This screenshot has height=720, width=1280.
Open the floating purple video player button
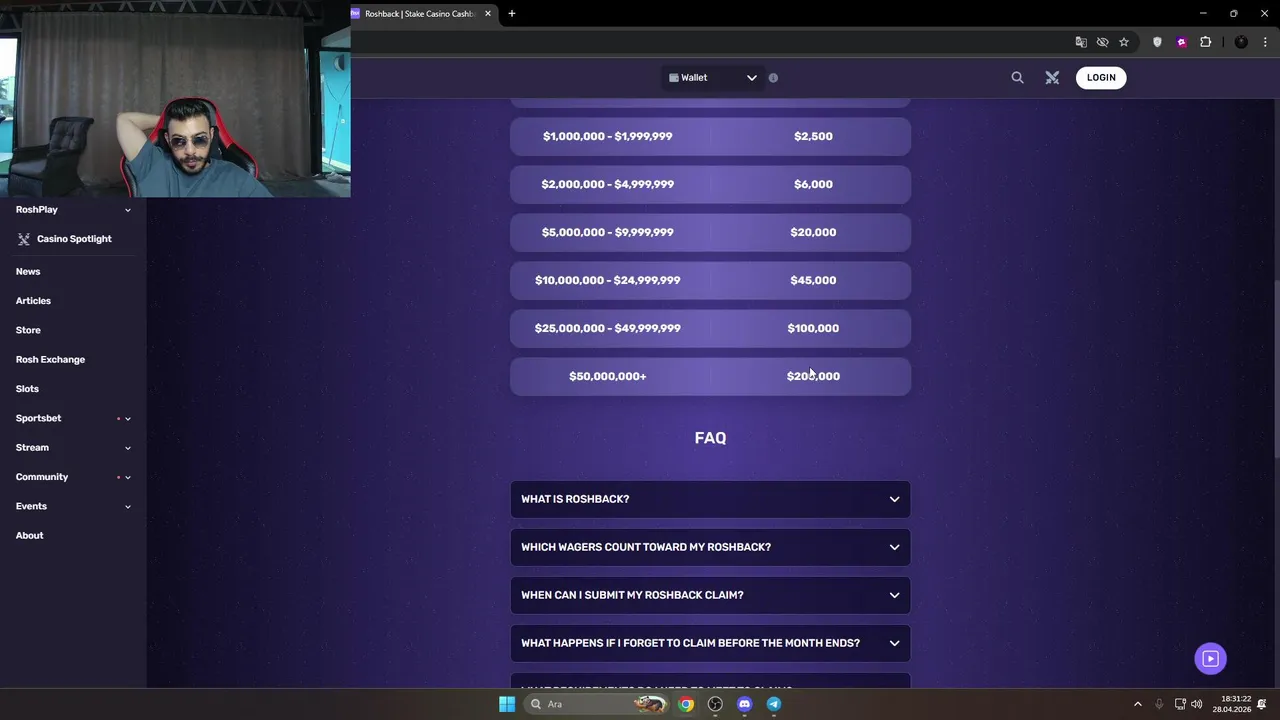(1210, 658)
